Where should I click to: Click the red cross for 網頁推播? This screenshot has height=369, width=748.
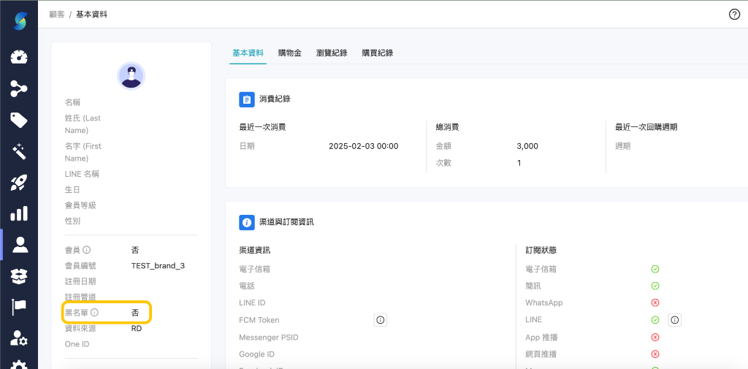point(655,354)
